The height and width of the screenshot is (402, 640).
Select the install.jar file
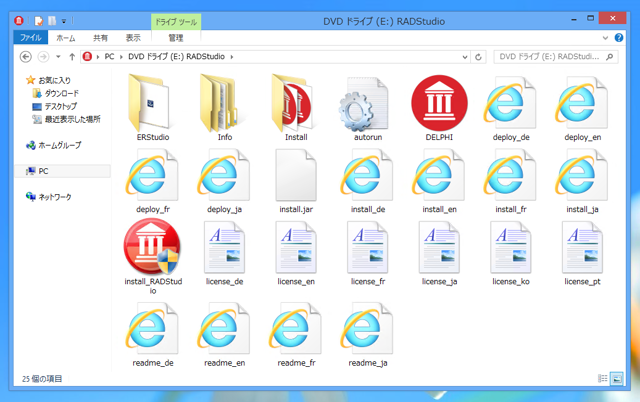point(296,180)
